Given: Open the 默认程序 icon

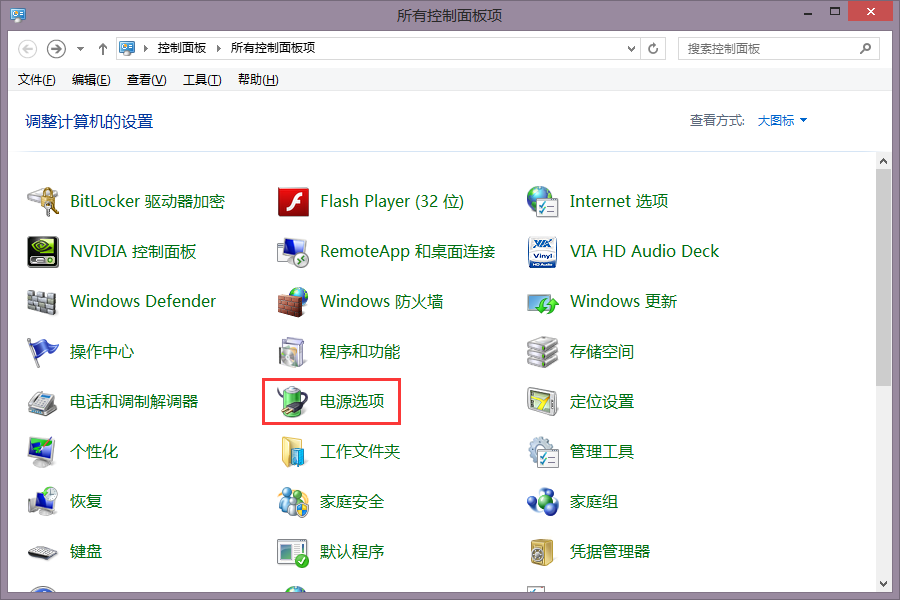Looking at the screenshot, I should click(293, 552).
